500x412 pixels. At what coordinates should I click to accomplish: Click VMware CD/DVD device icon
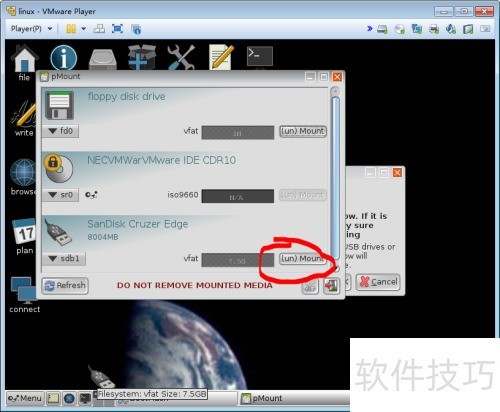[399, 29]
